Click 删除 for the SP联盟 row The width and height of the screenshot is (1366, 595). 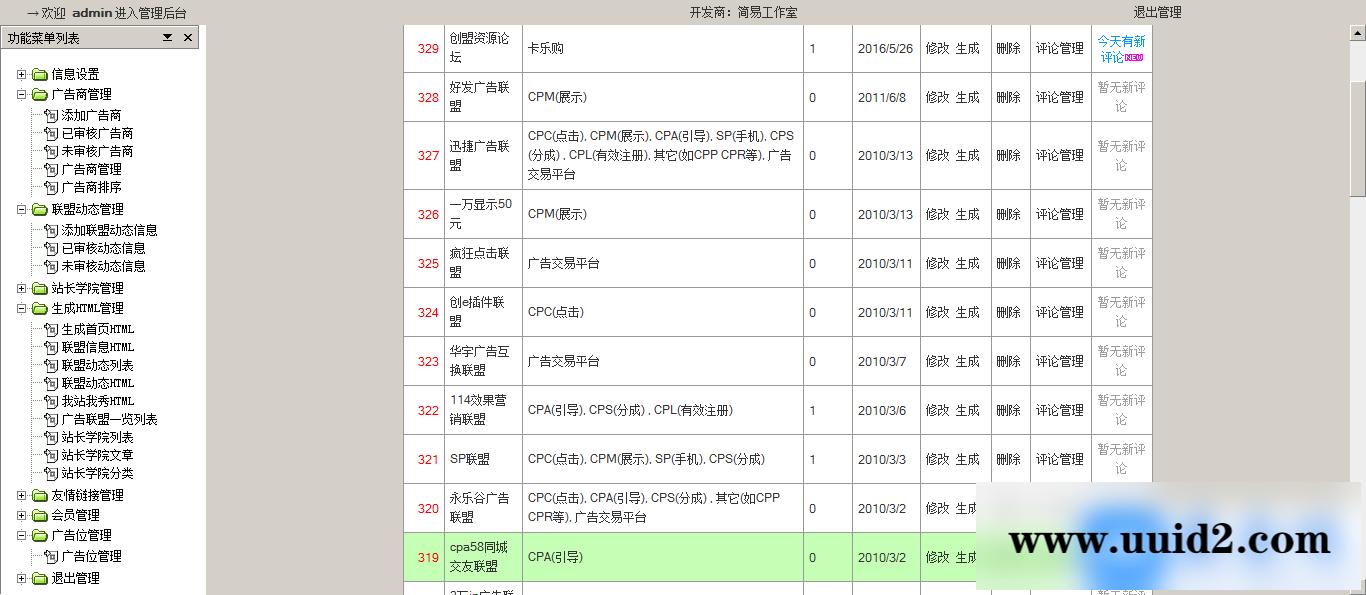1008,459
